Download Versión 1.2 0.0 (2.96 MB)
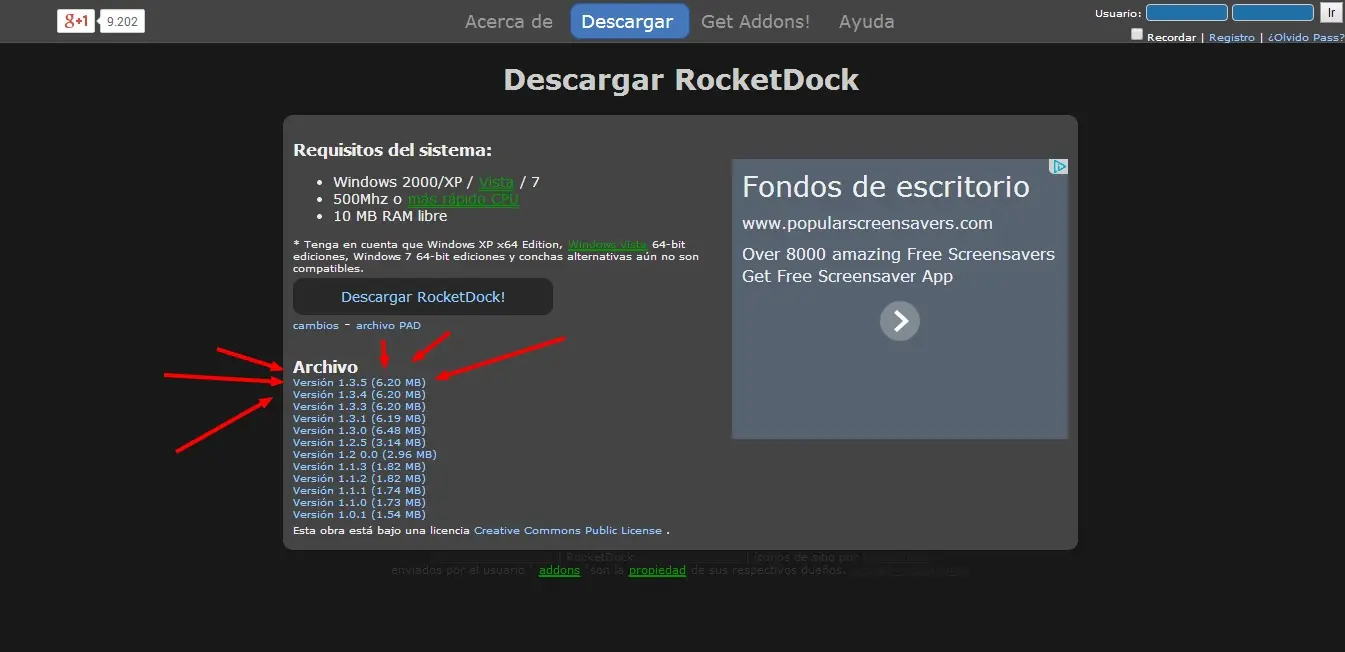Viewport: 1345px width, 652px height. pos(365,454)
